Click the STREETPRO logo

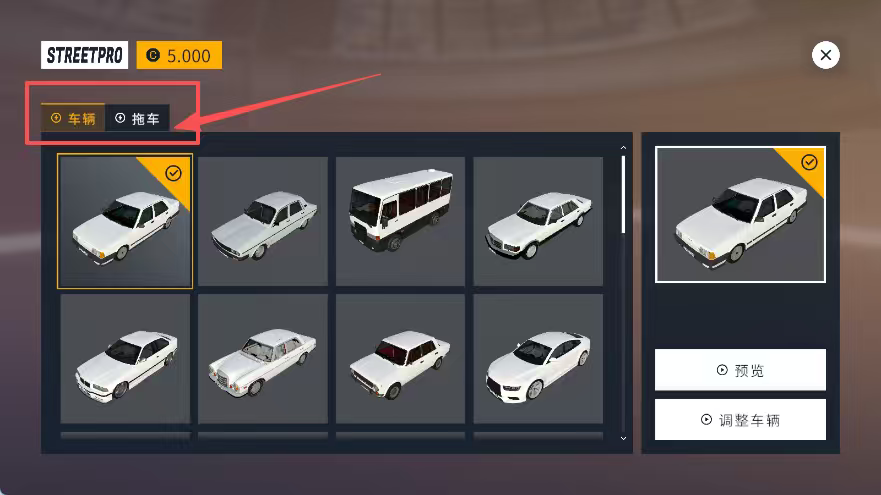84,55
